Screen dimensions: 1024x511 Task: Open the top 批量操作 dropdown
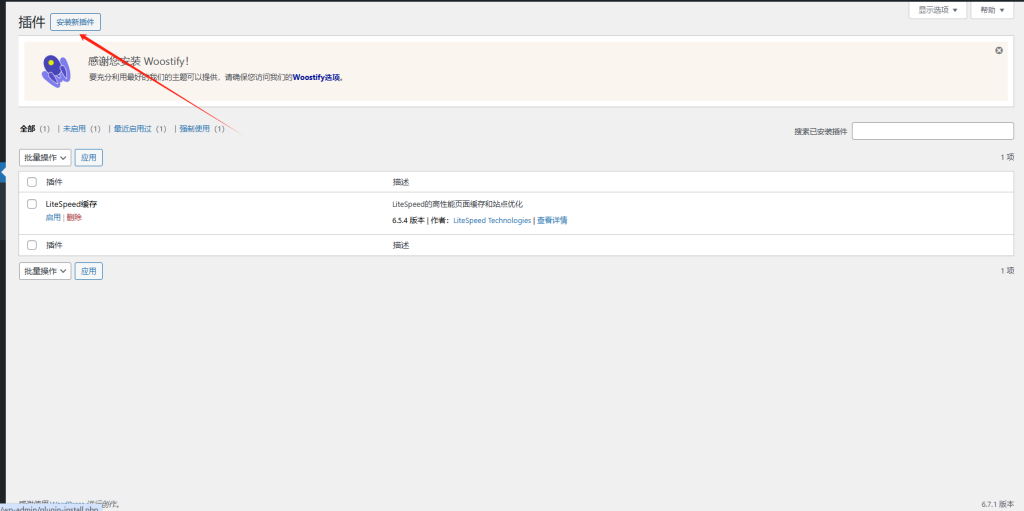(45, 158)
